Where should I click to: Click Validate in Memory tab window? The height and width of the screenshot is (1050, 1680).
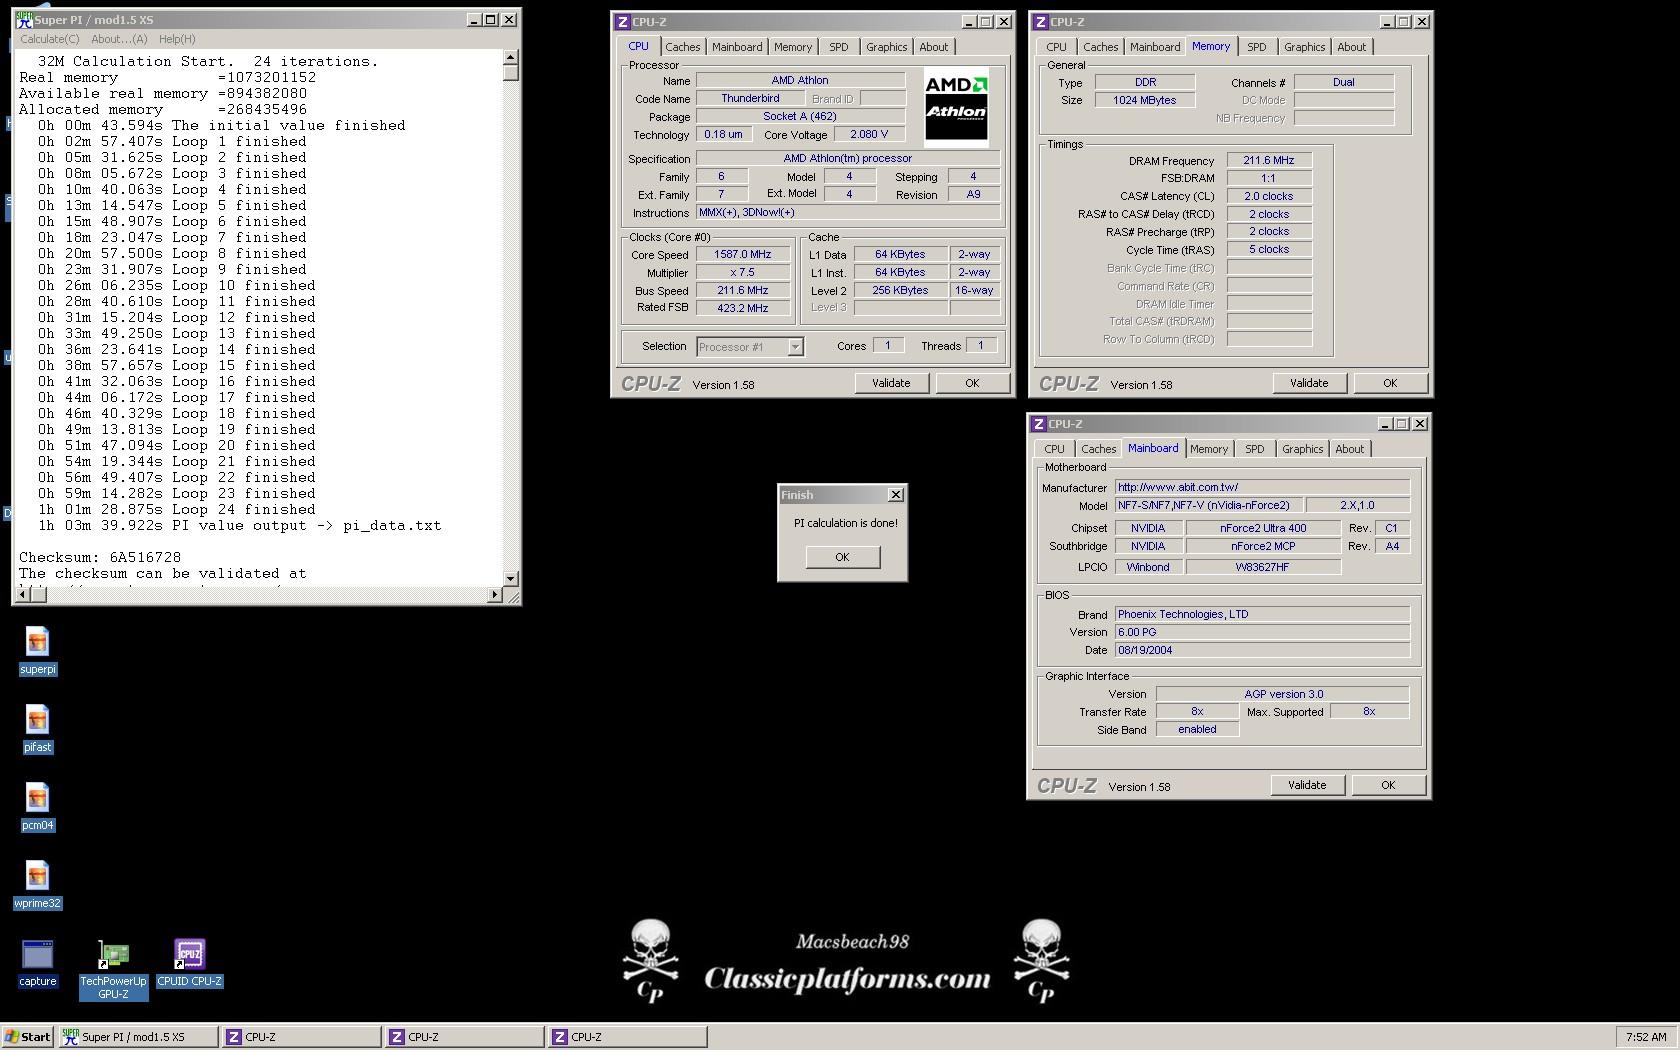point(1309,383)
